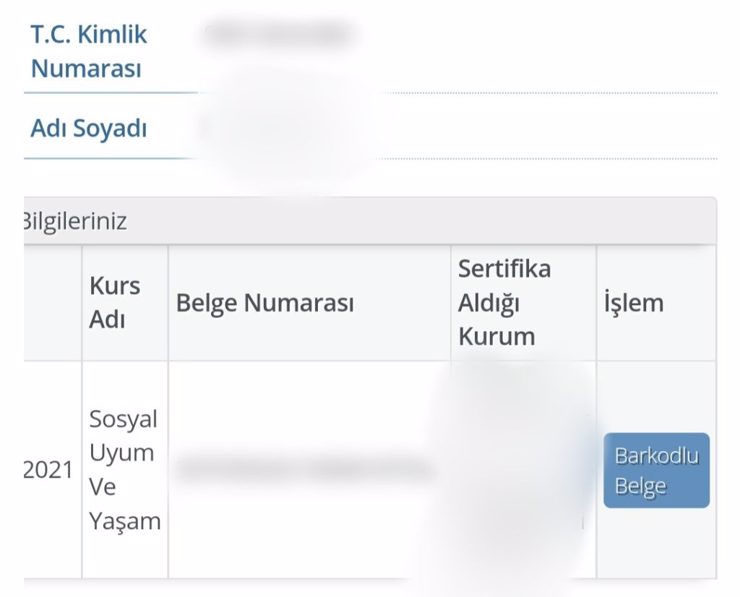The height and width of the screenshot is (597, 740).
Task: Click empty right side of Bilgileriniz header bar
Action: (500, 221)
